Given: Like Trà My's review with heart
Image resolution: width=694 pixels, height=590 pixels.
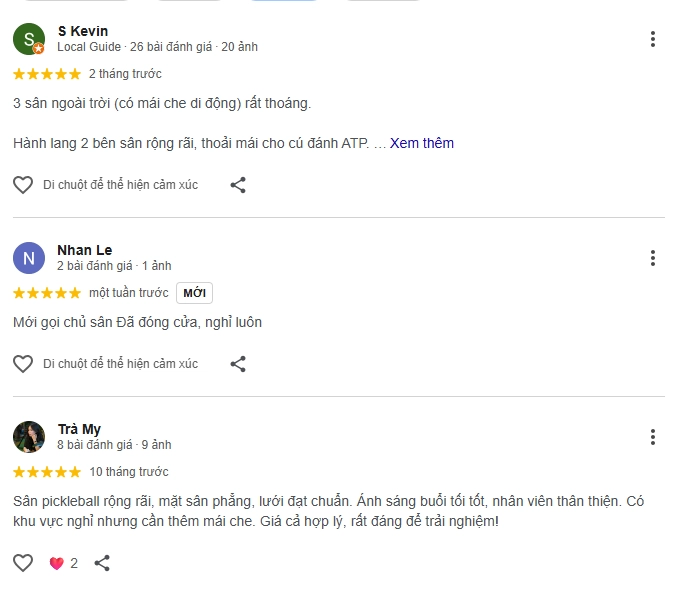Looking at the screenshot, I should [23, 563].
